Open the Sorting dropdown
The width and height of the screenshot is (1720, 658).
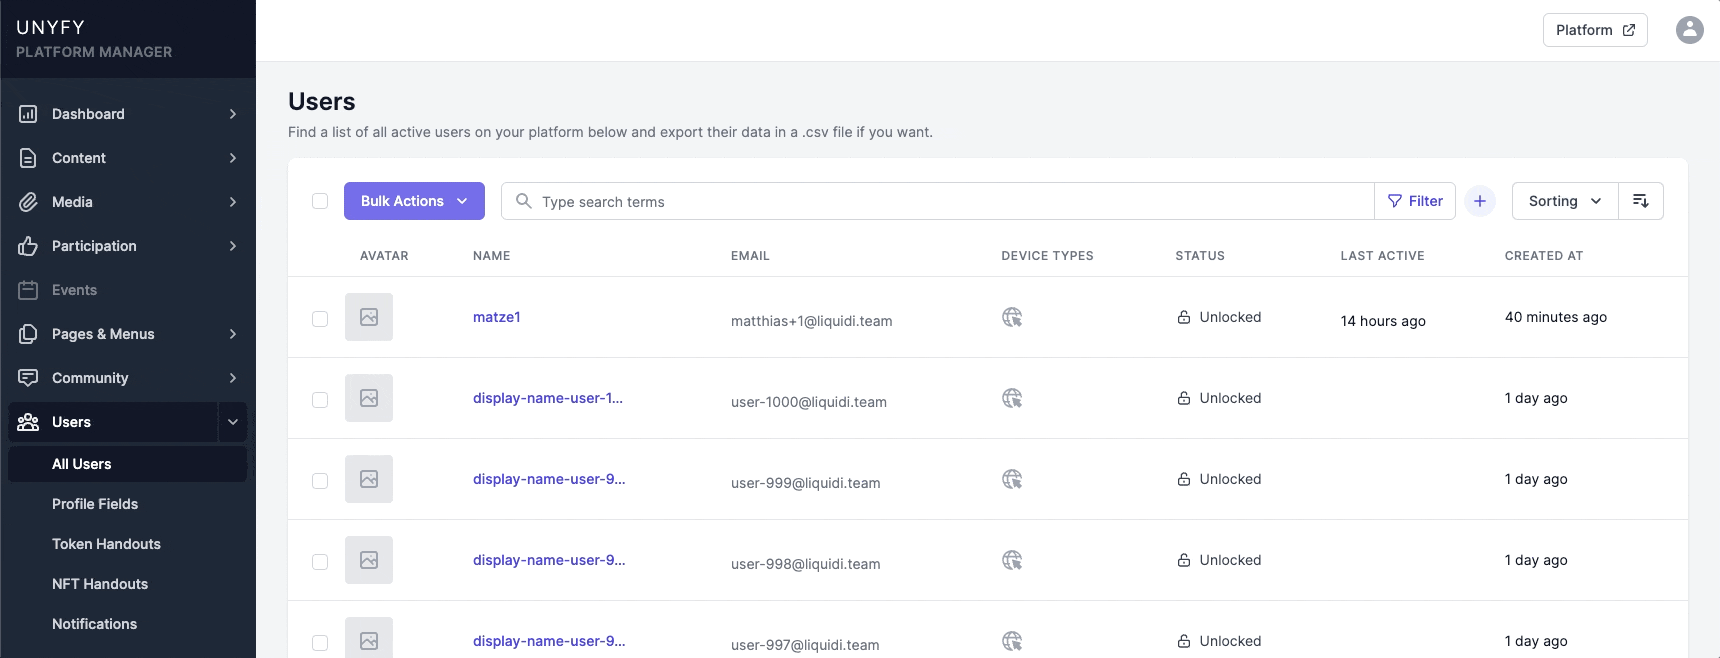1564,201
